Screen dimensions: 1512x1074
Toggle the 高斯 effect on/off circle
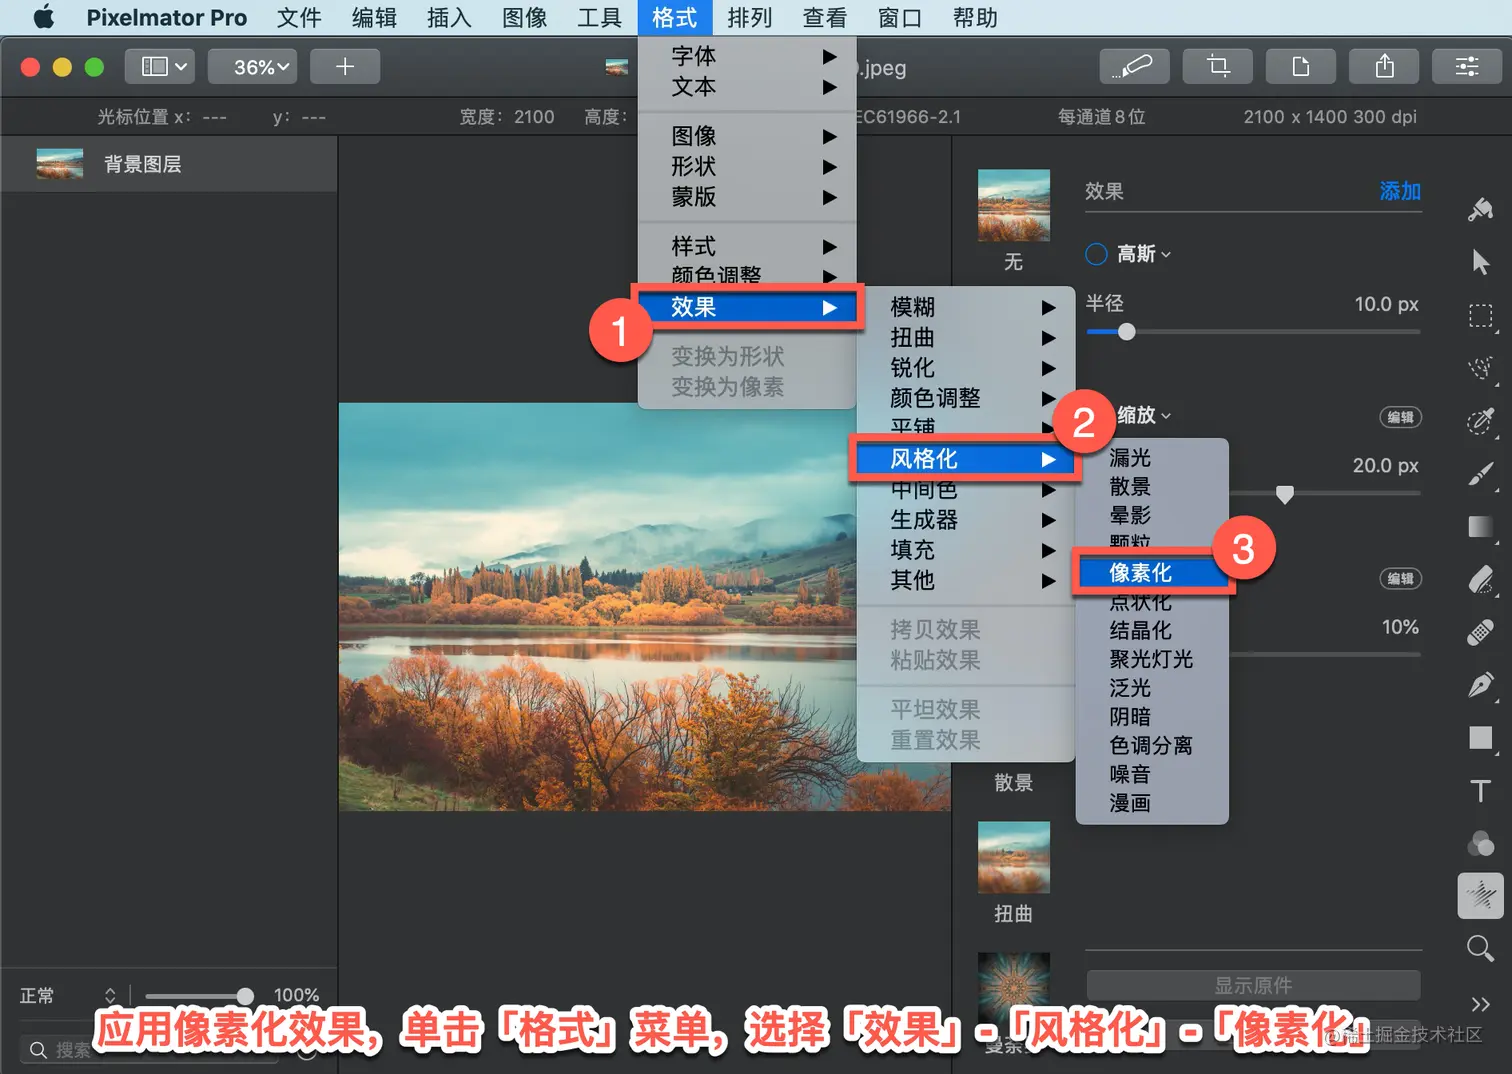coord(1096,254)
